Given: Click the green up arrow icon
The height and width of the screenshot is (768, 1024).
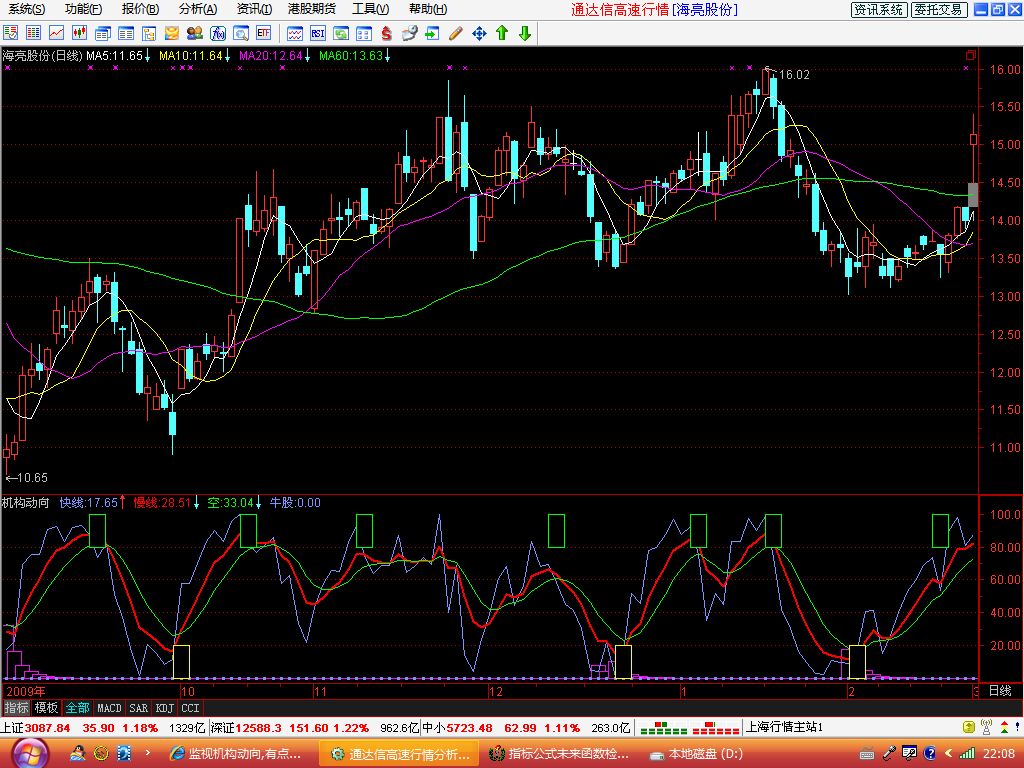Looking at the screenshot, I should [x=502, y=33].
